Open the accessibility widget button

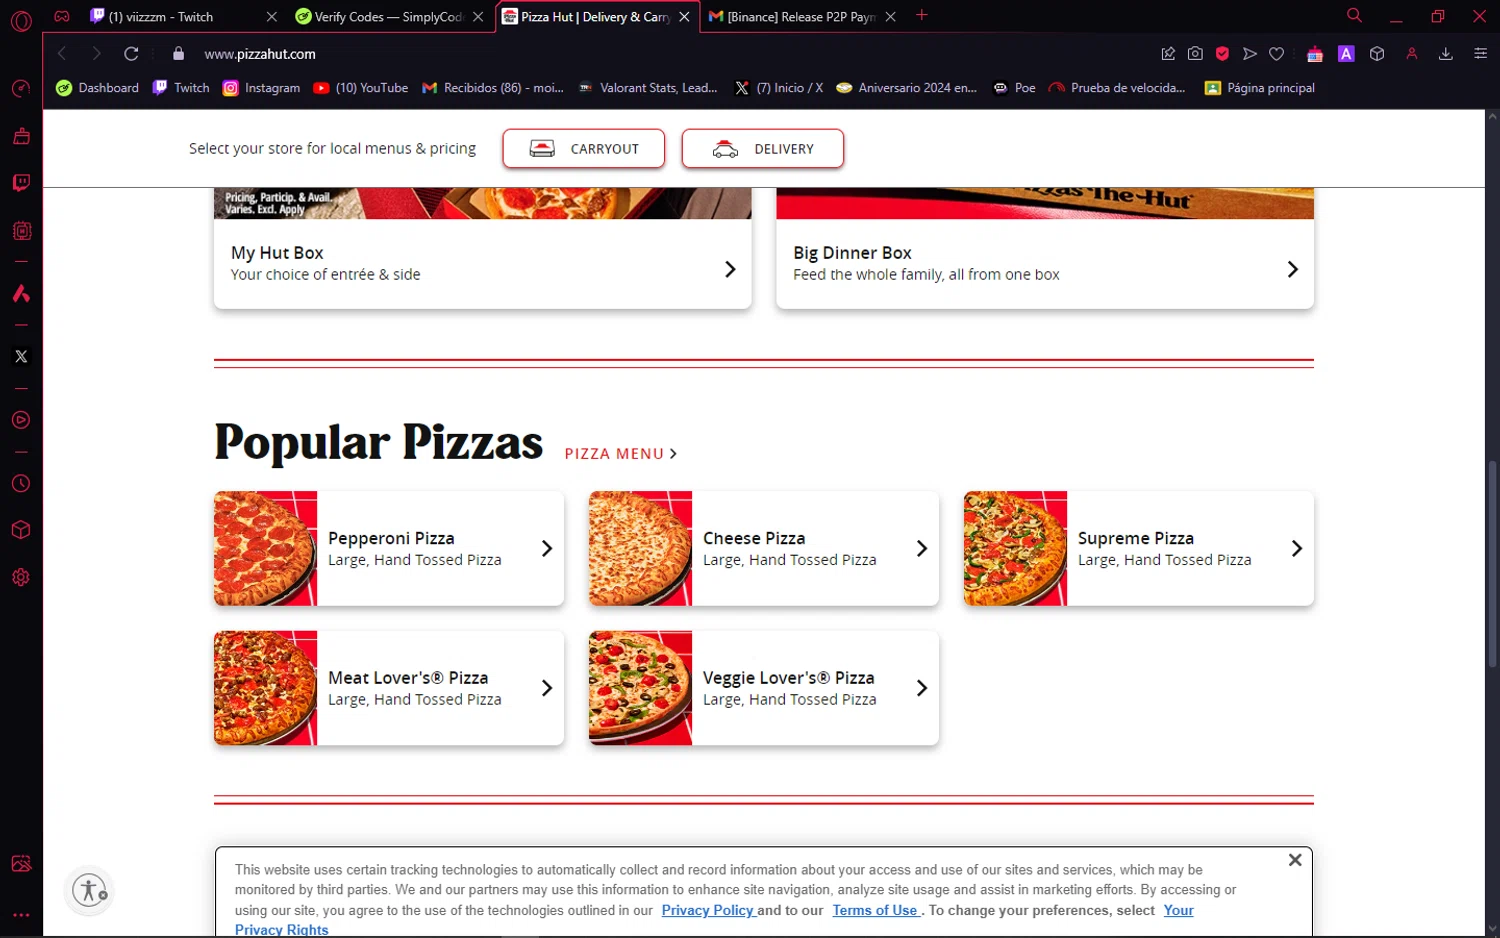click(x=90, y=890)
